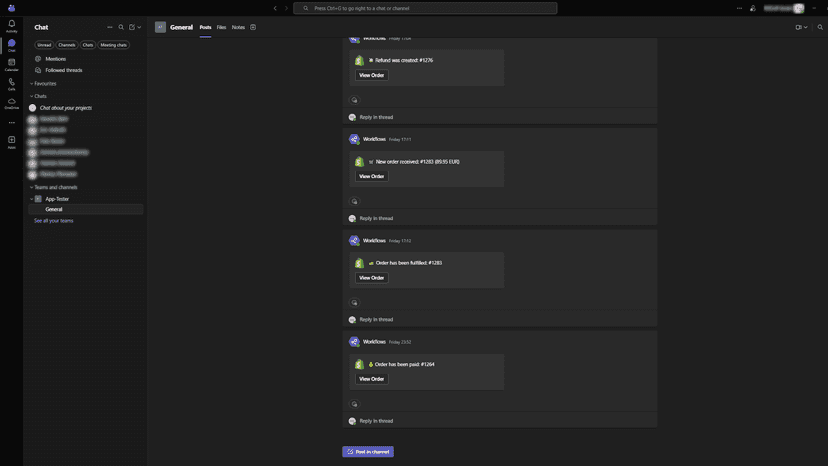React to the Order has been fulfilled #1283 message
The height and width of the screenshot is (466, 828).
point(354,303)
